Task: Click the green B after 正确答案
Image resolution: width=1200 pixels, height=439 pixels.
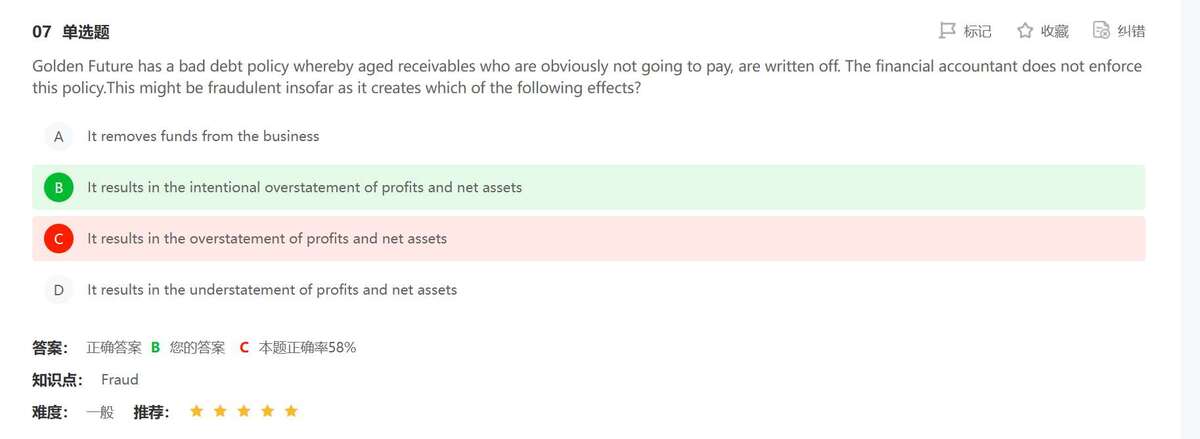Action: click(155, 348)
